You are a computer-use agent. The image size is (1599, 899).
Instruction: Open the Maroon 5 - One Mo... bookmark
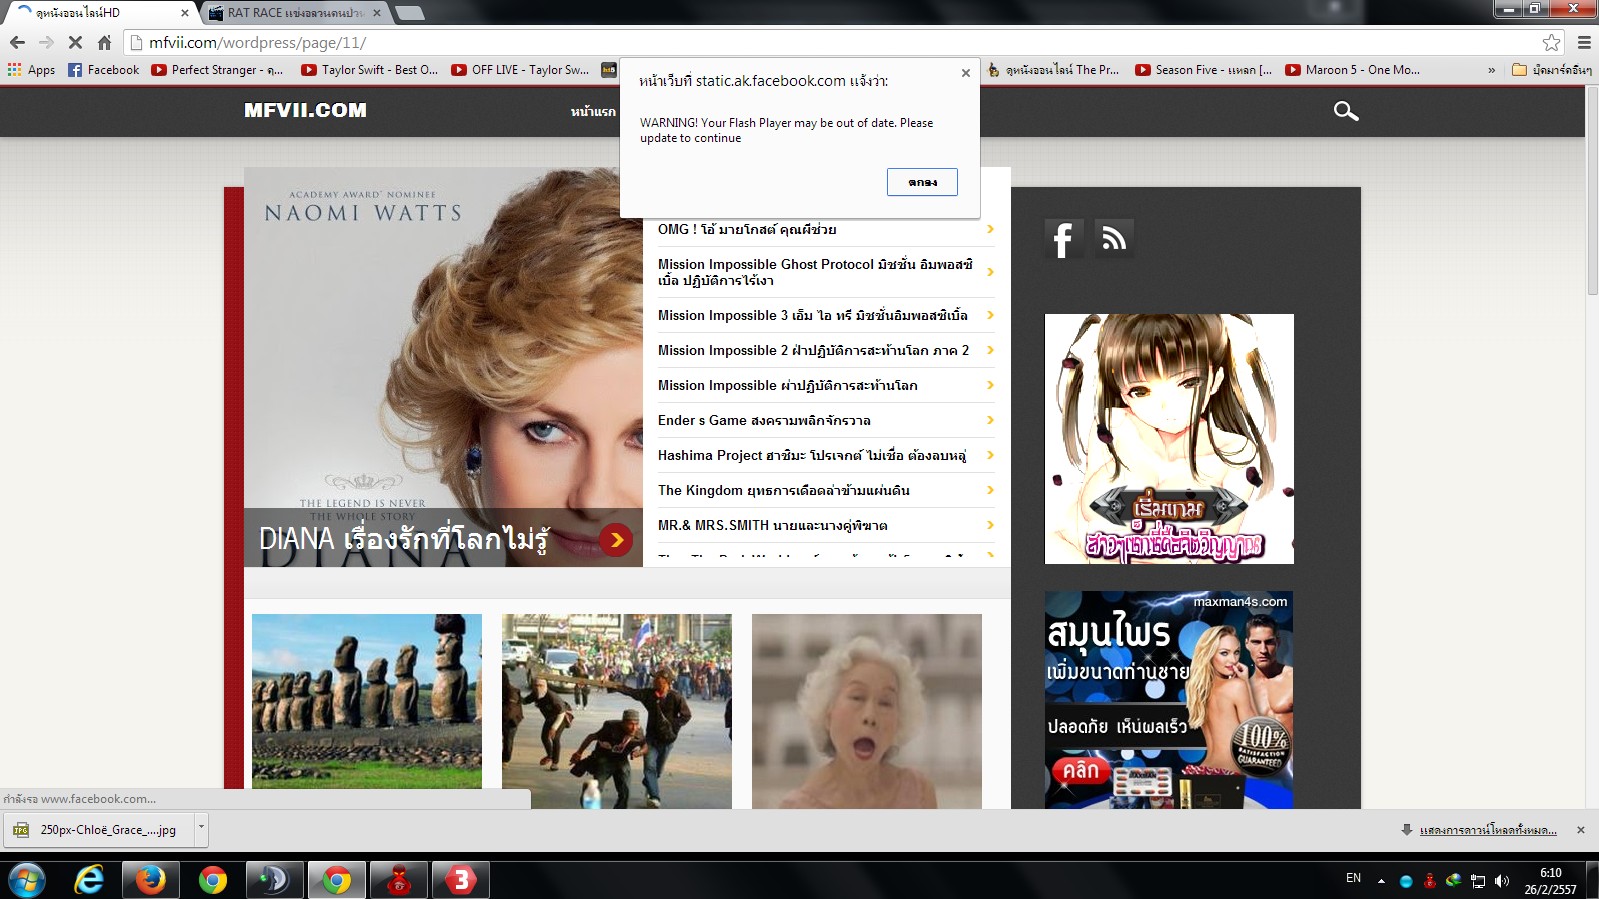click(x=1352, y=70)
